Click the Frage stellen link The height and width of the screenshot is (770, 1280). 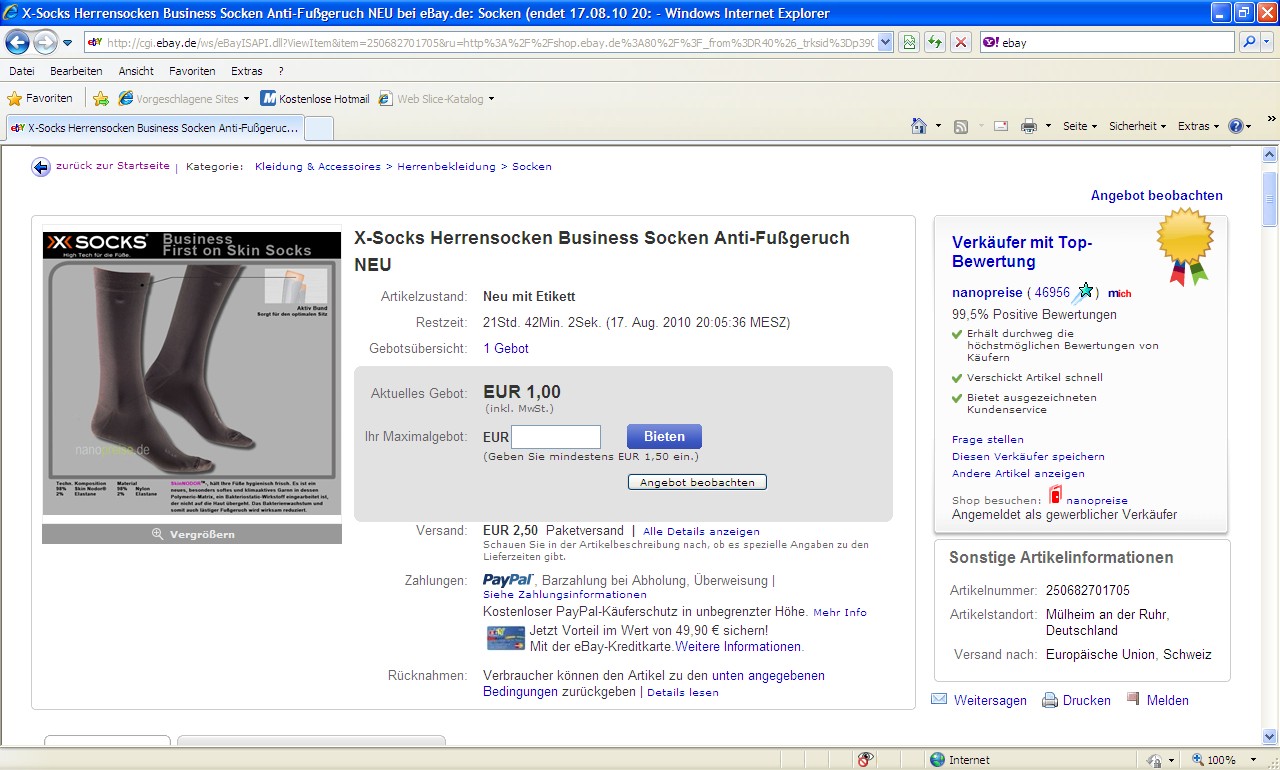987,439
